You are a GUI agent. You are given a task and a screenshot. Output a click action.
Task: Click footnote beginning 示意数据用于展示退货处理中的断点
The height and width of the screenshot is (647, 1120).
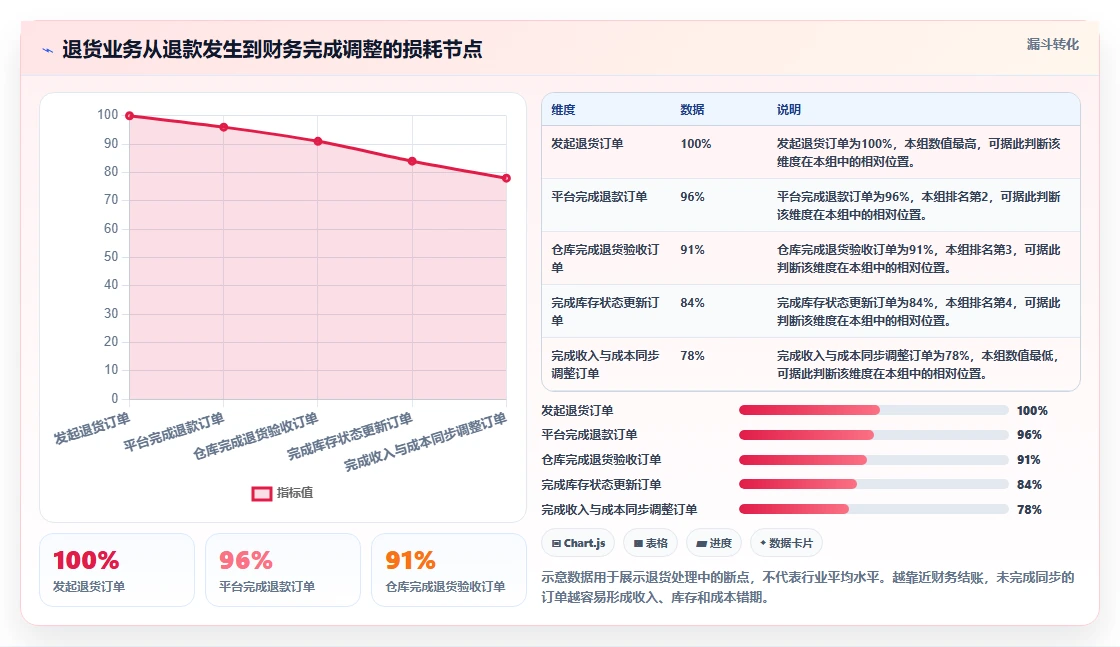tap(808, 587)
